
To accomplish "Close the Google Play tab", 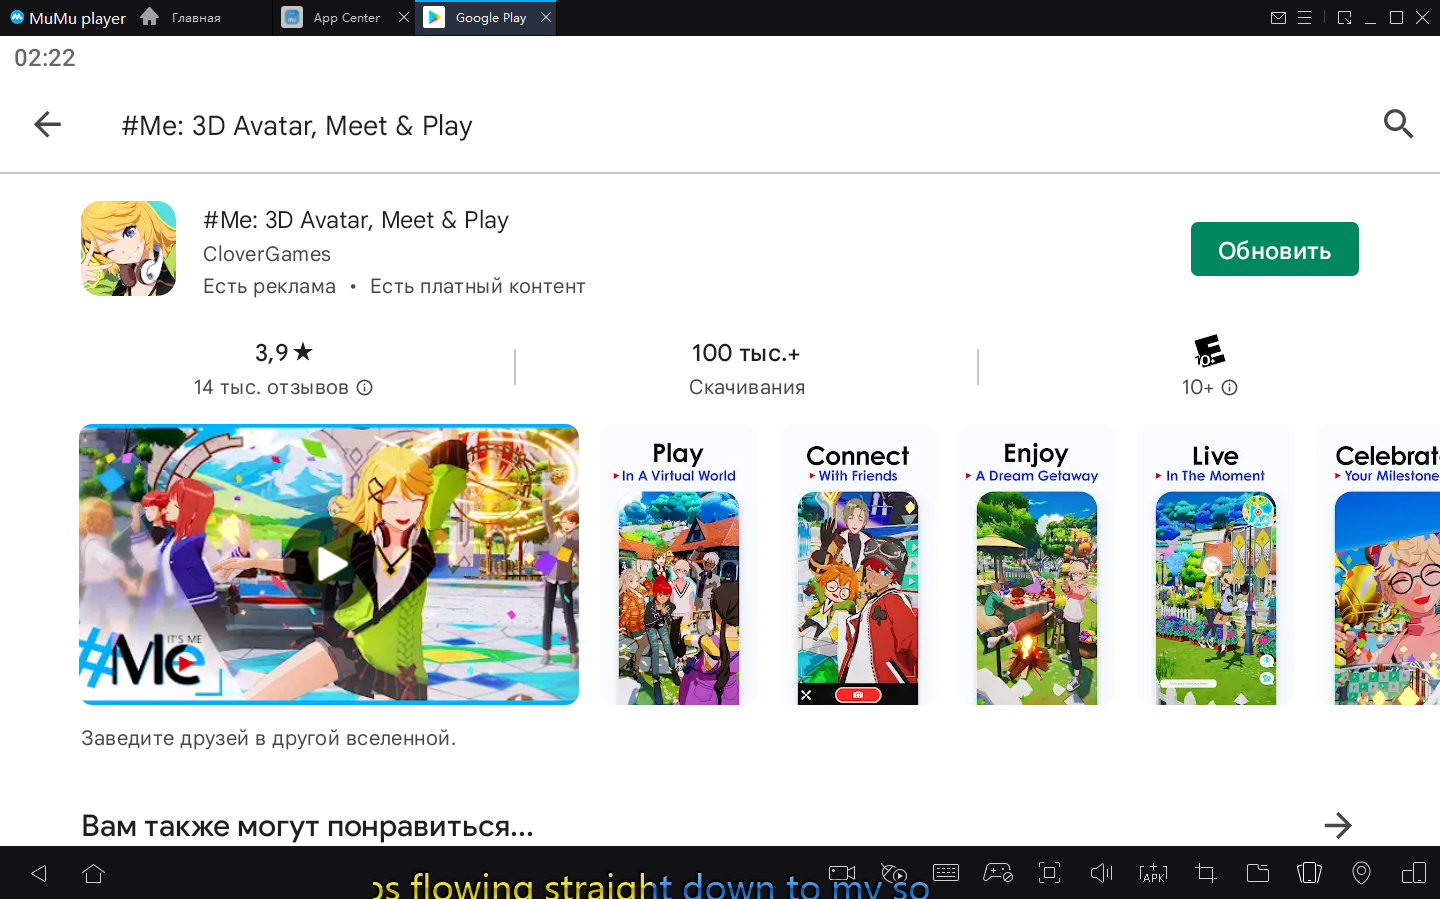I will (x=545, y=18).
